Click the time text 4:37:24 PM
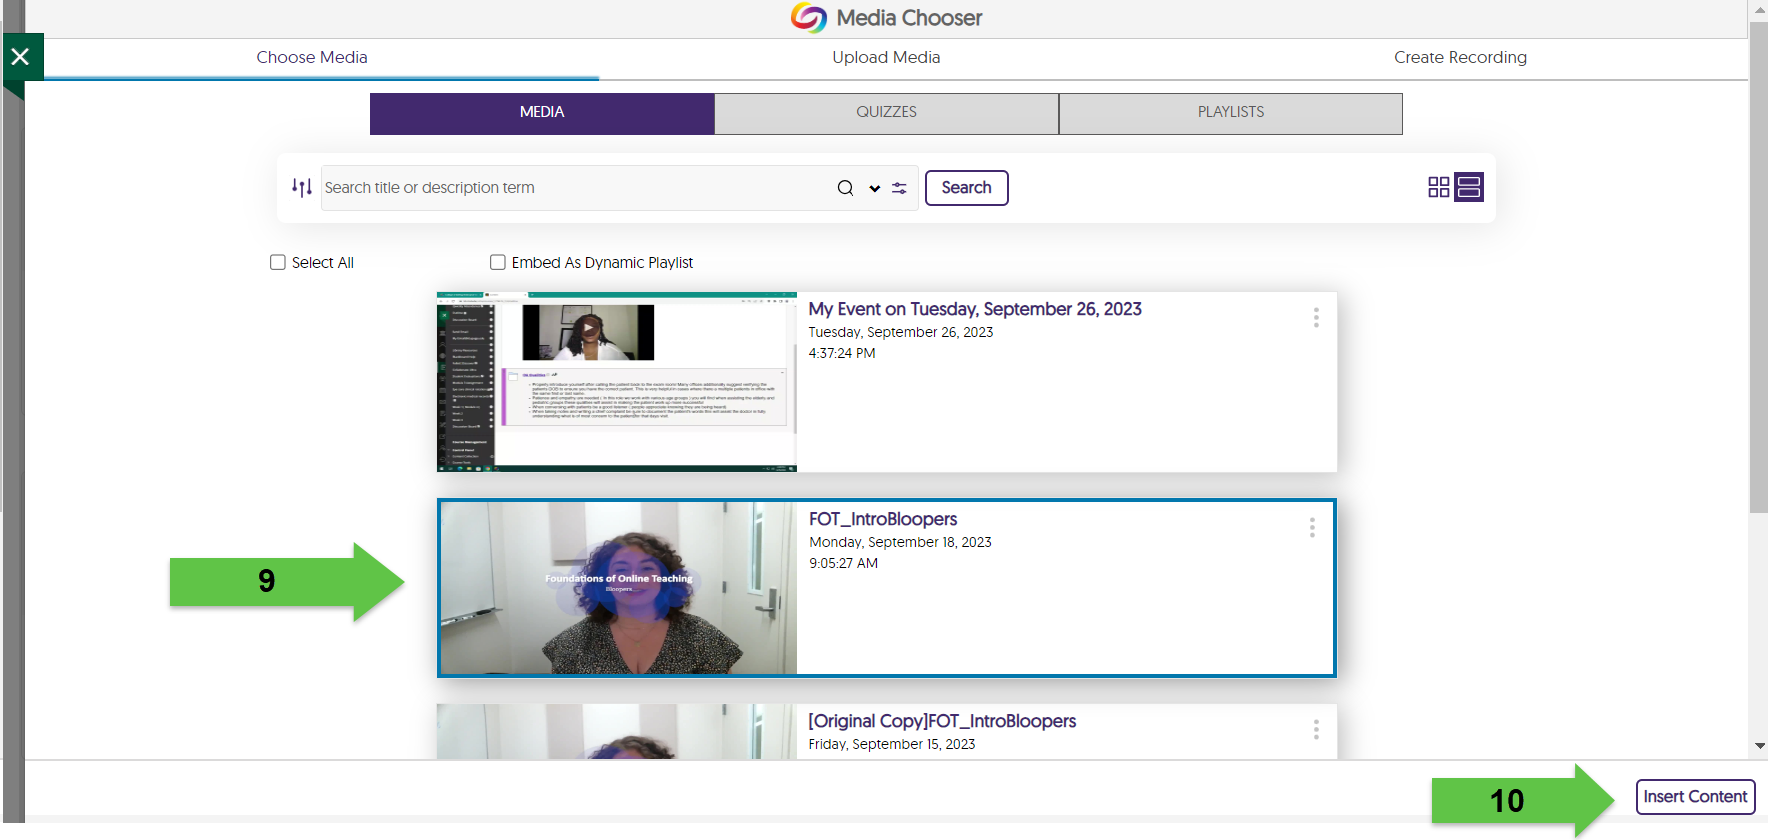 pos(842,353)
